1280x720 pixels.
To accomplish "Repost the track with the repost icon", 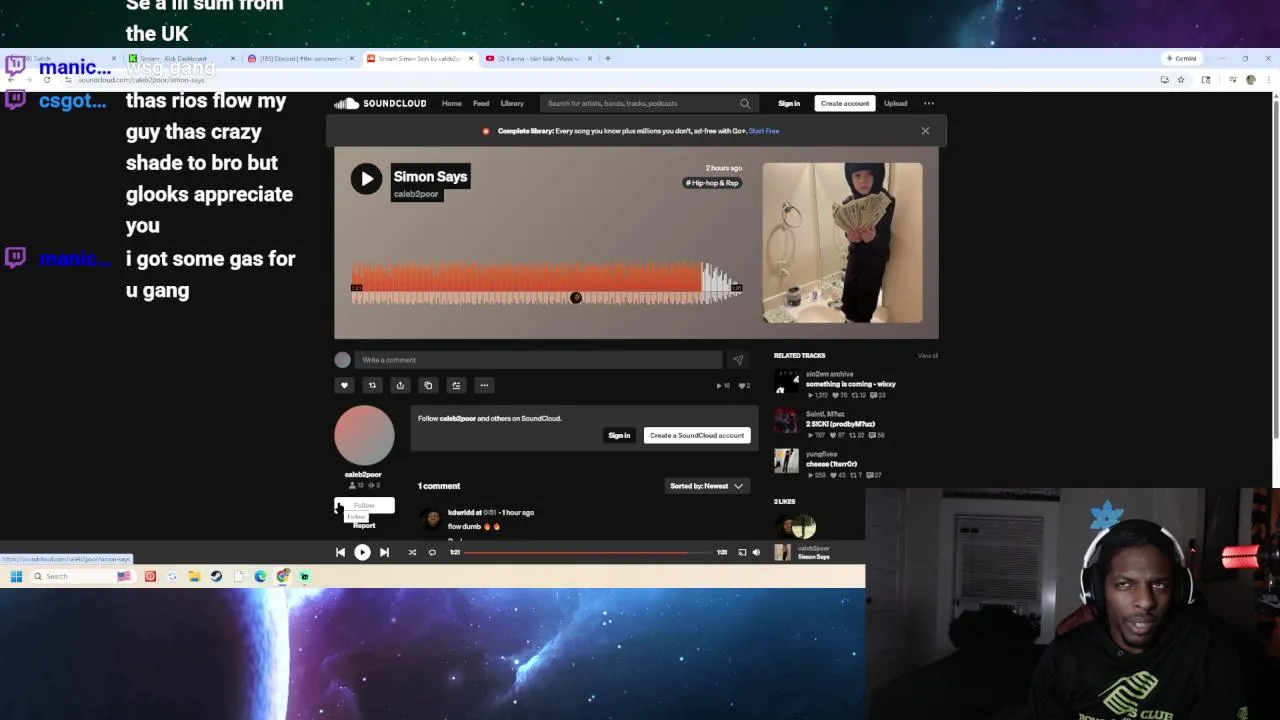I will (372, 385).
